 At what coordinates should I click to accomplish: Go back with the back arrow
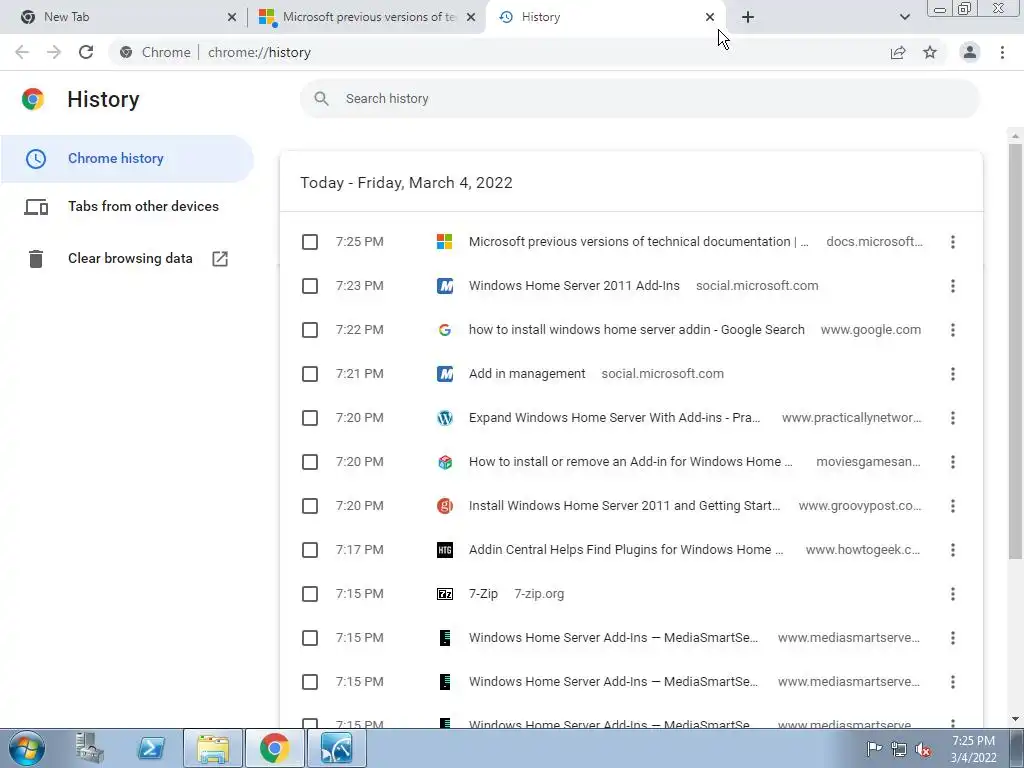coord(22,52)
